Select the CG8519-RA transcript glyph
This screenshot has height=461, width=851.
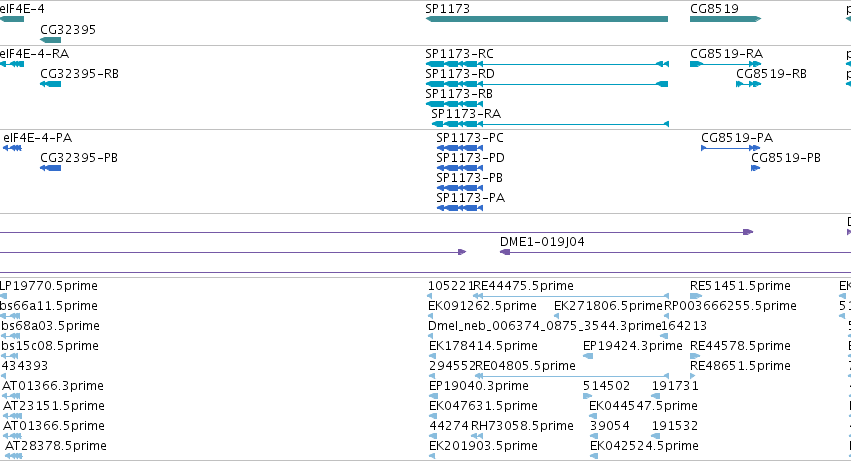click(x=726, y=64)
